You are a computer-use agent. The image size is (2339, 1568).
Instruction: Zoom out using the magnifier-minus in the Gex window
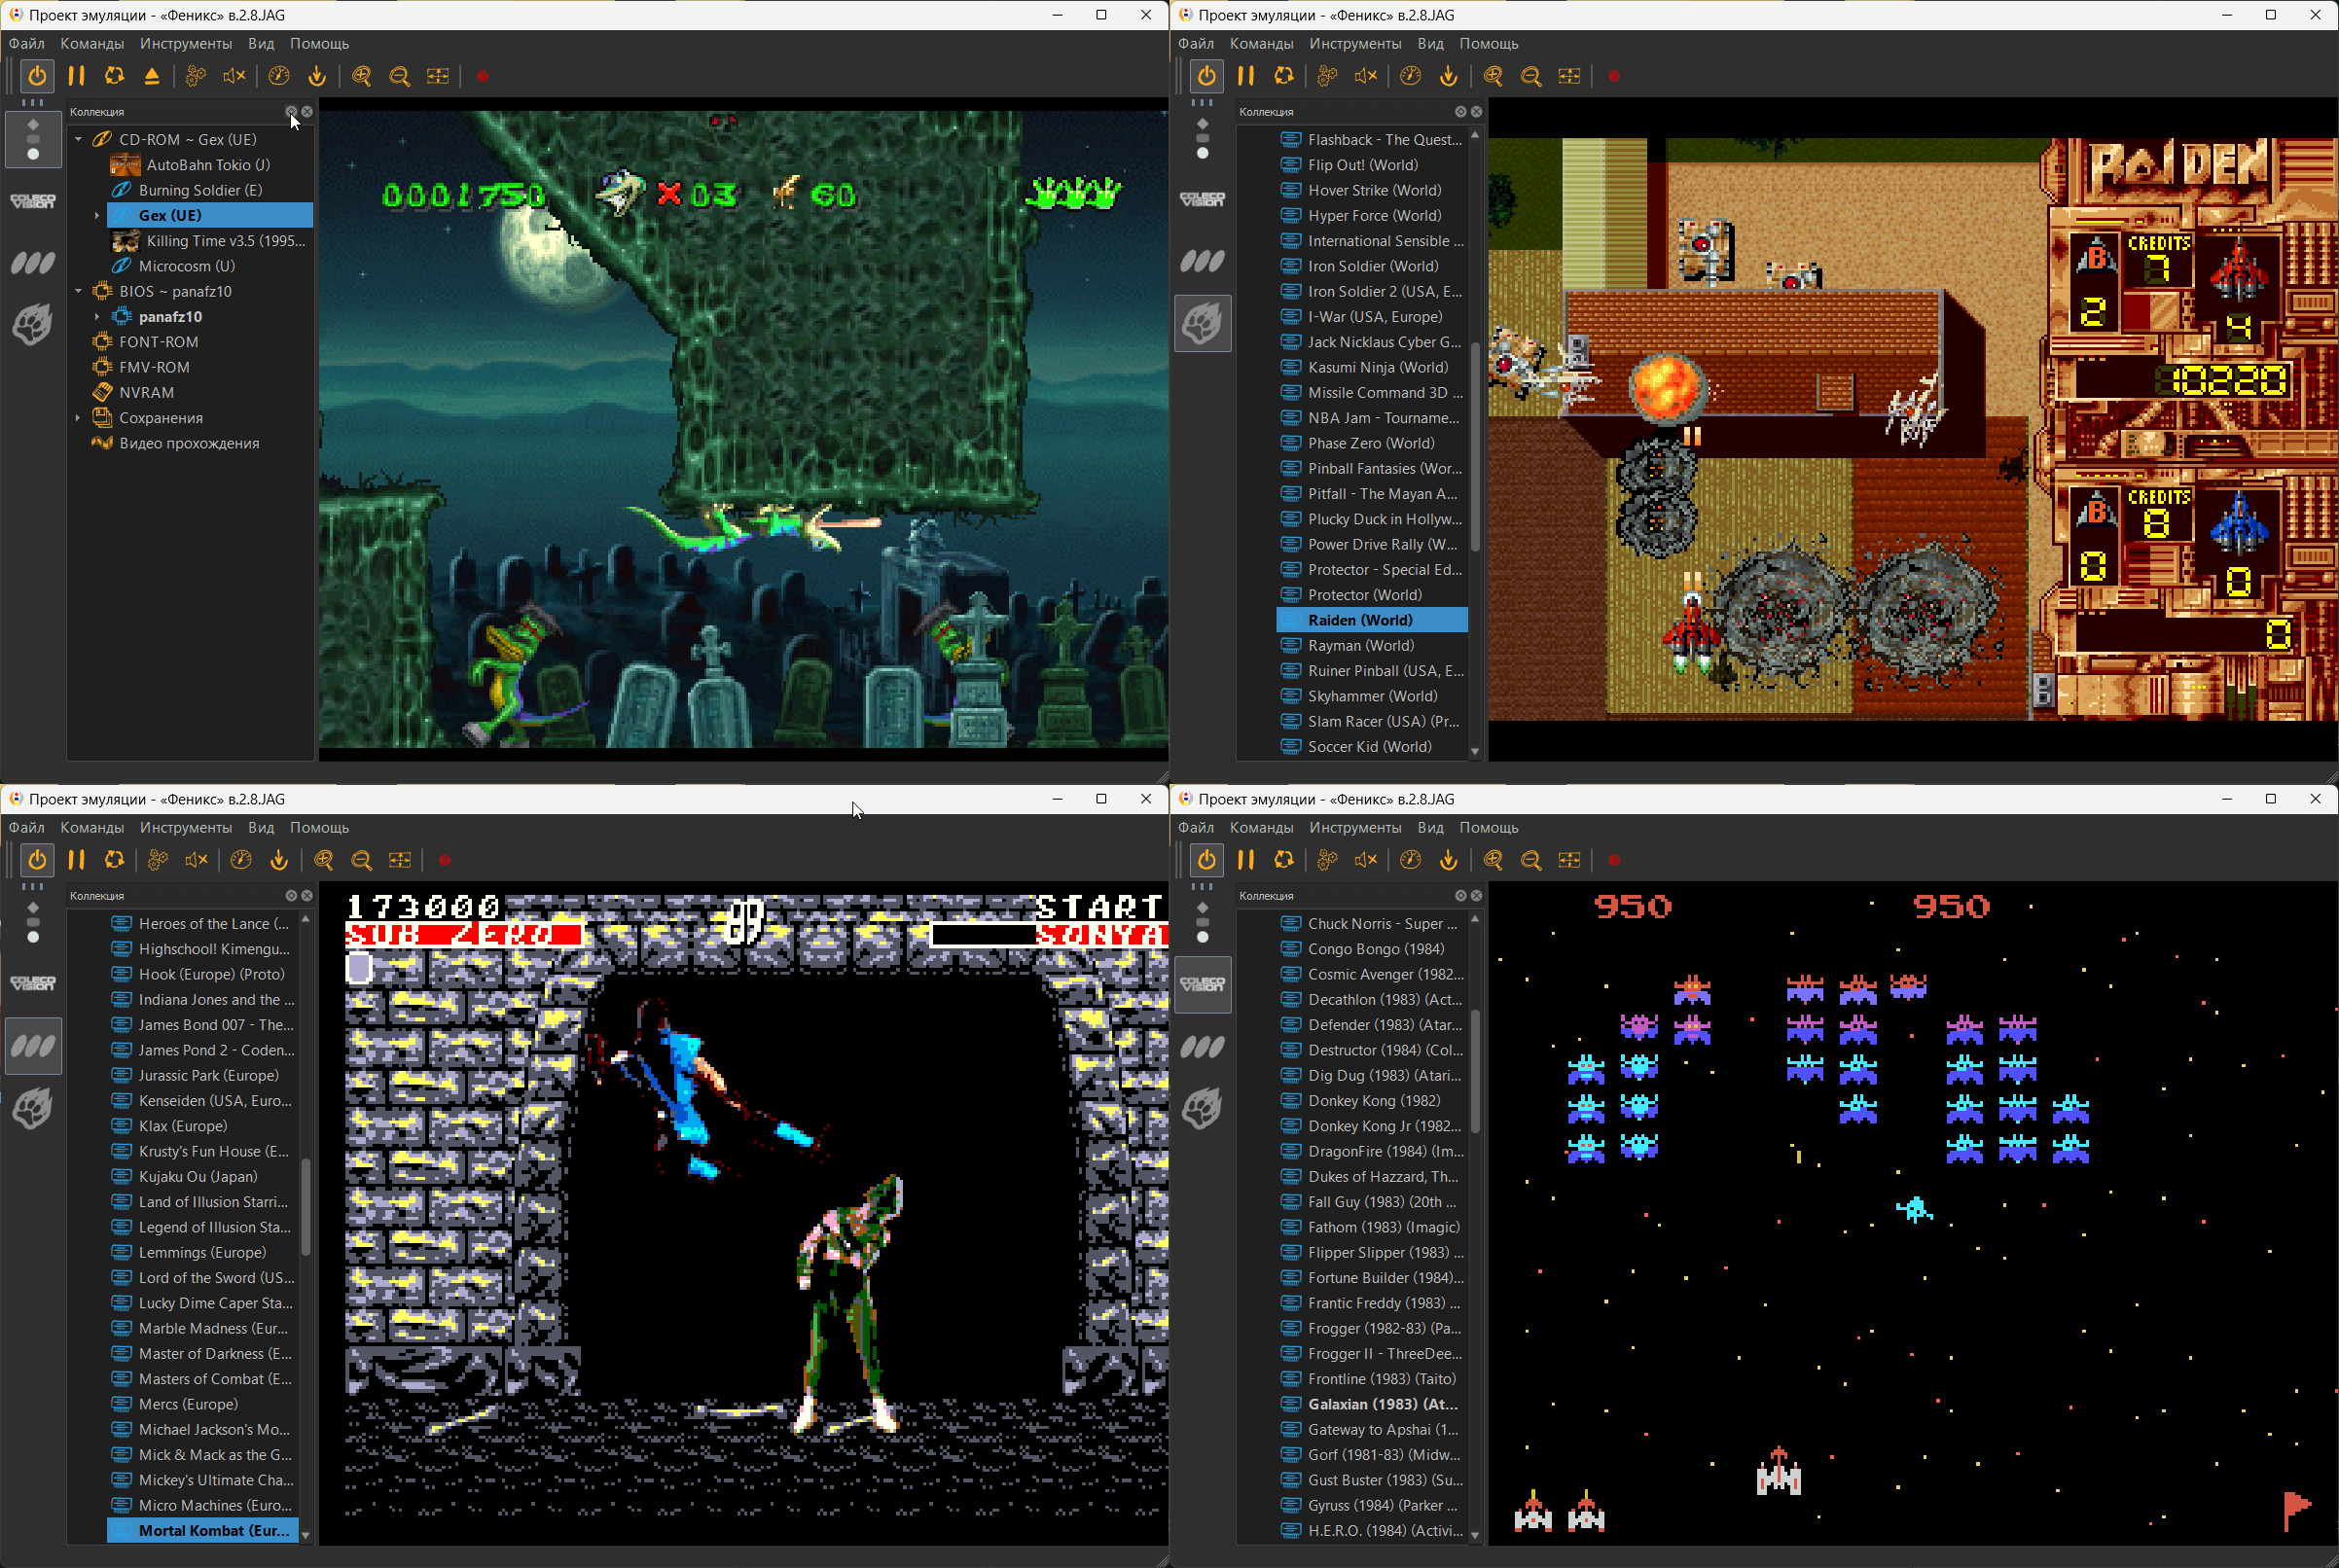point(399,76)
